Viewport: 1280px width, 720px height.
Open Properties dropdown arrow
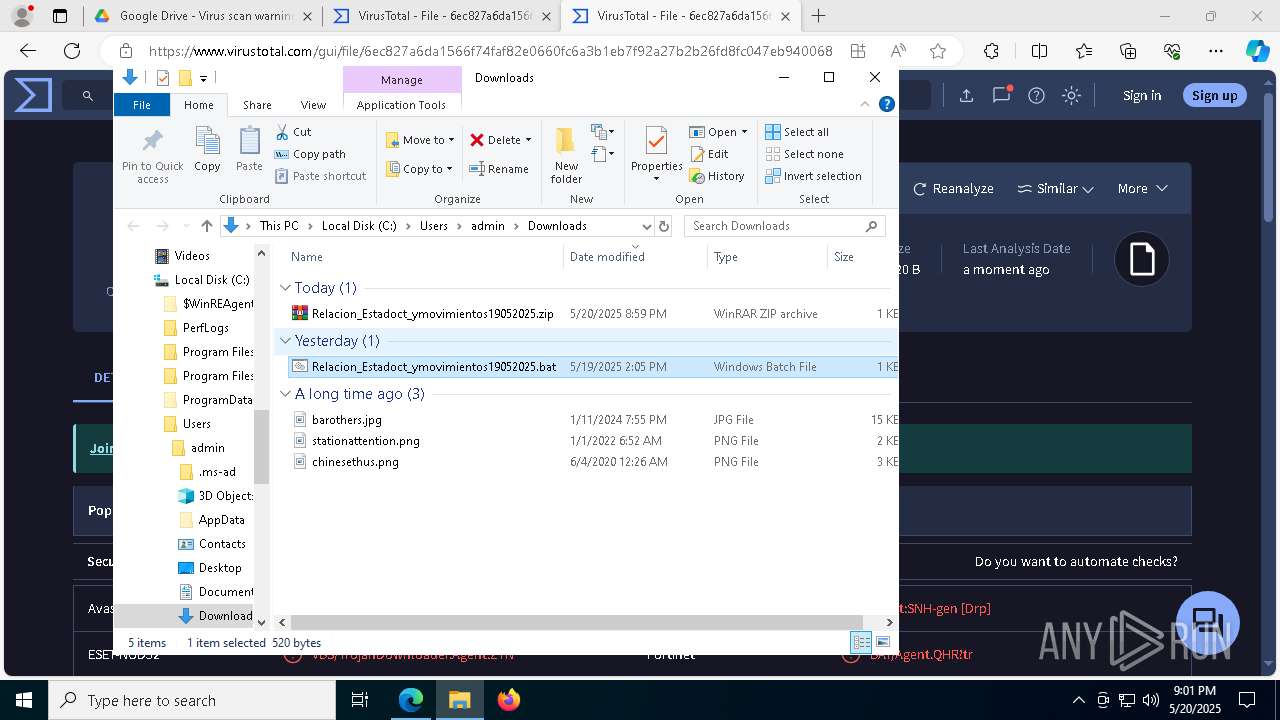(x=656, y=179)
